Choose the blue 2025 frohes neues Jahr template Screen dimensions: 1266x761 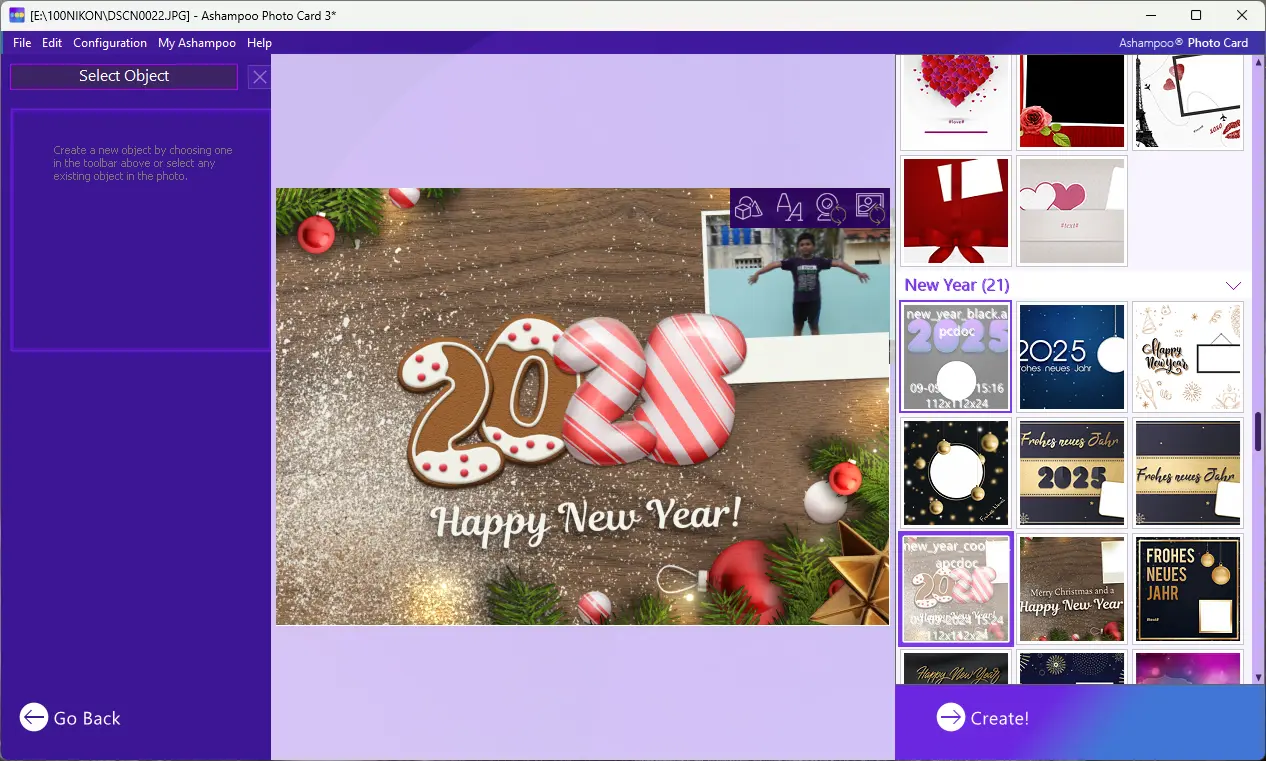(1072, 356)
